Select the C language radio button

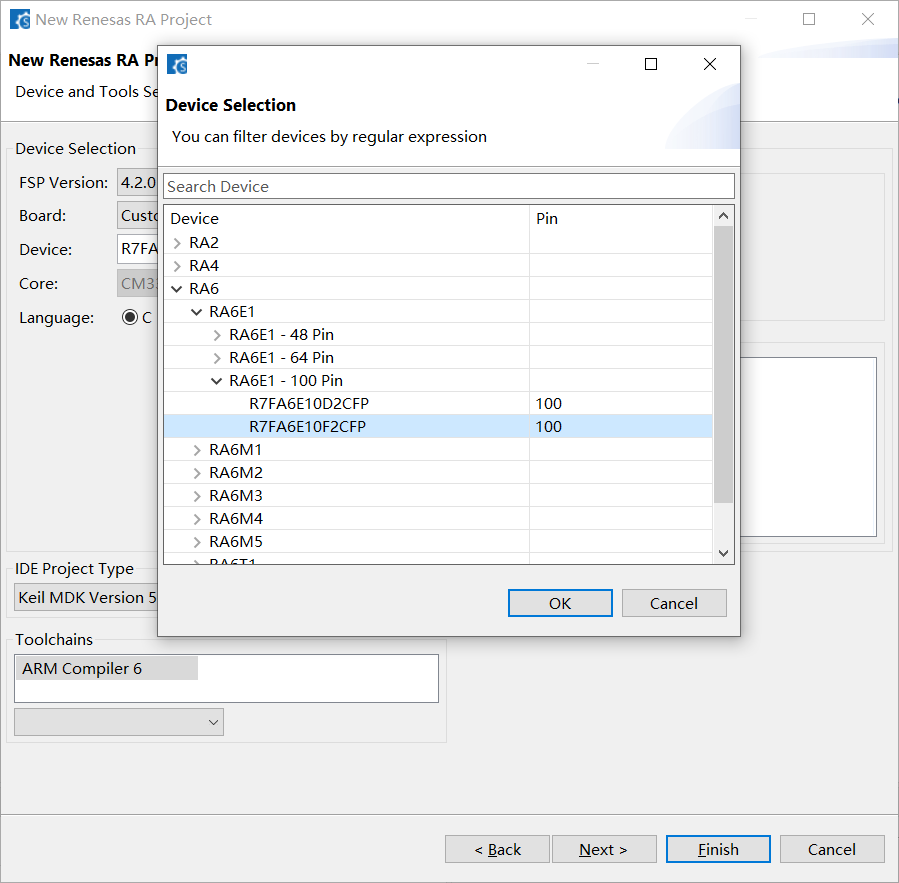[x=130, y=317]
